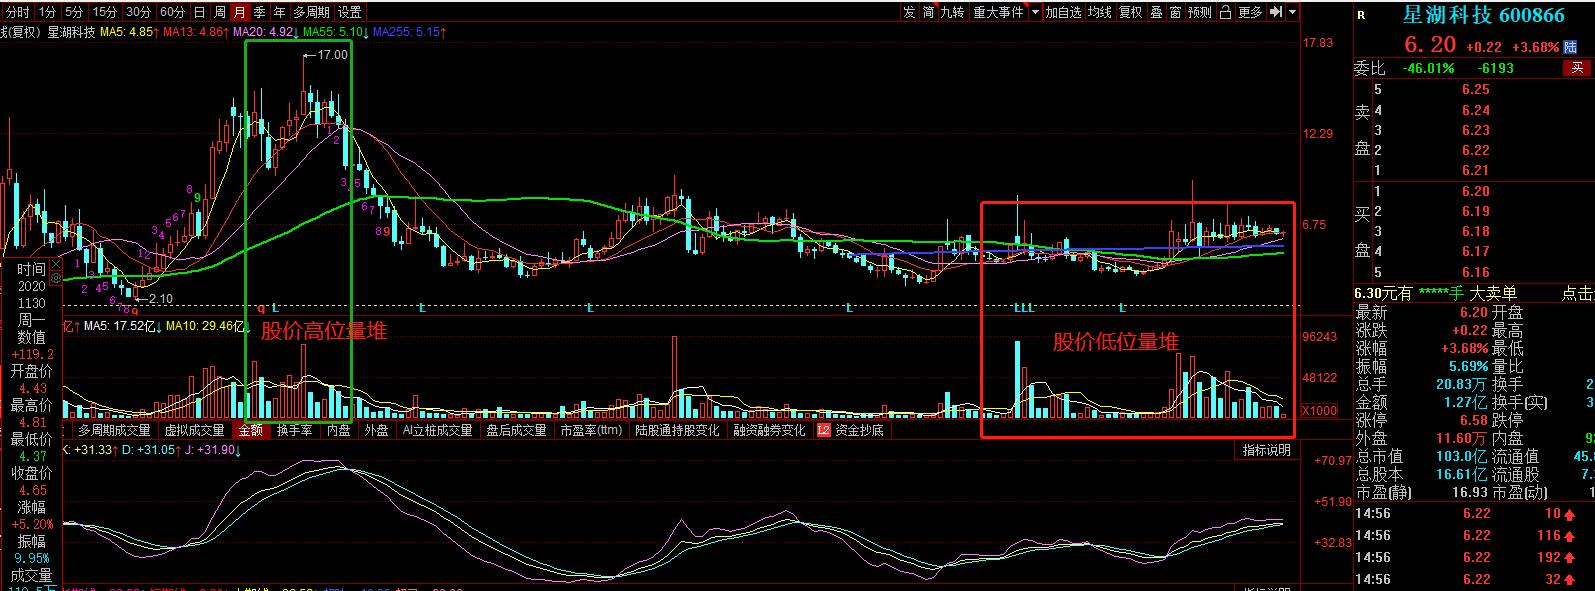Click the 委比 -46.01% value
Viewport: 1595px width, 591px height.
coord(1429,68)
